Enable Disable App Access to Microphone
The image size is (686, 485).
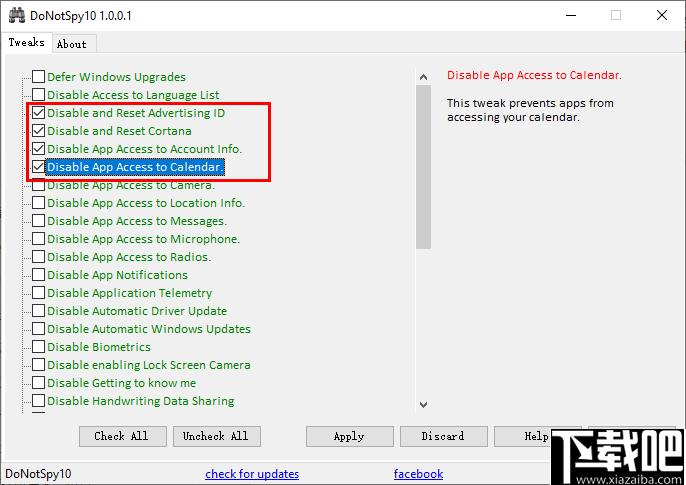(38, 238)
